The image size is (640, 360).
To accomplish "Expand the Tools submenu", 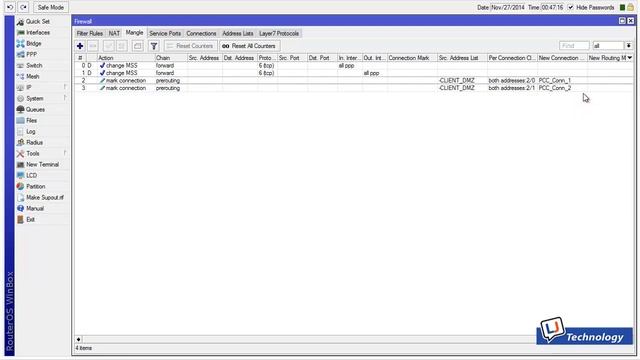I will pos(41,154).
